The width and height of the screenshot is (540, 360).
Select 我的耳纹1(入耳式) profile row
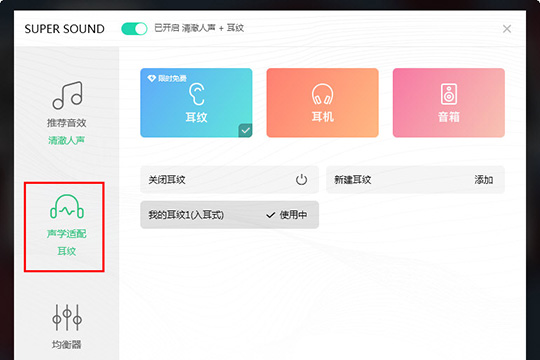pos(229,215)
